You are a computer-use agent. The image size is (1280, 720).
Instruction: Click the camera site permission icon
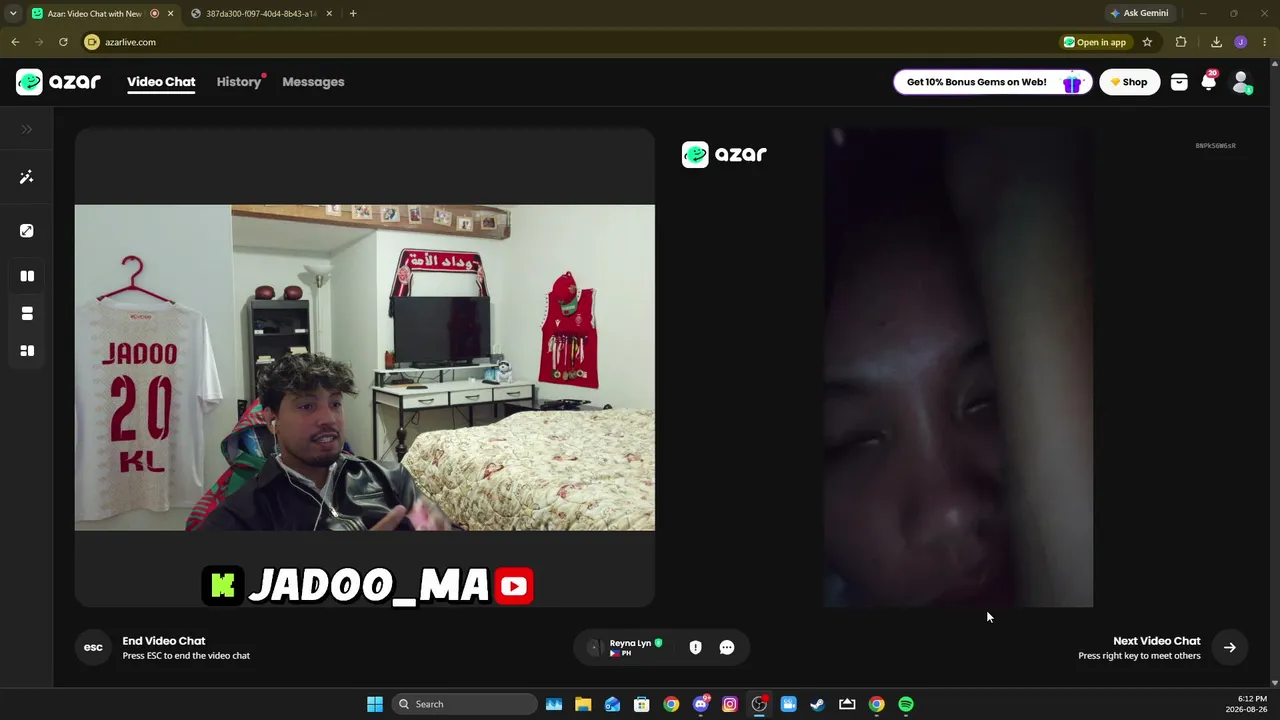coord(92,42)
